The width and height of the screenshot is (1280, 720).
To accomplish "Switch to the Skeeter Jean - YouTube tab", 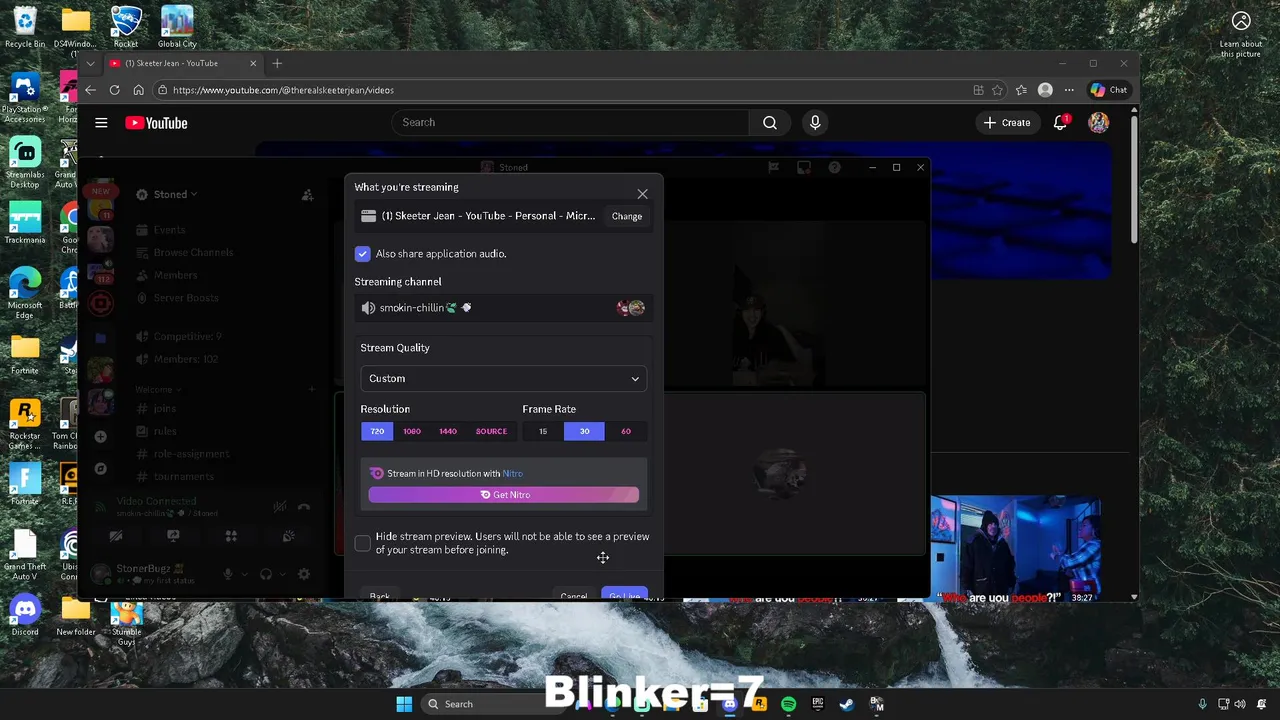I will (x=183, y=63).
